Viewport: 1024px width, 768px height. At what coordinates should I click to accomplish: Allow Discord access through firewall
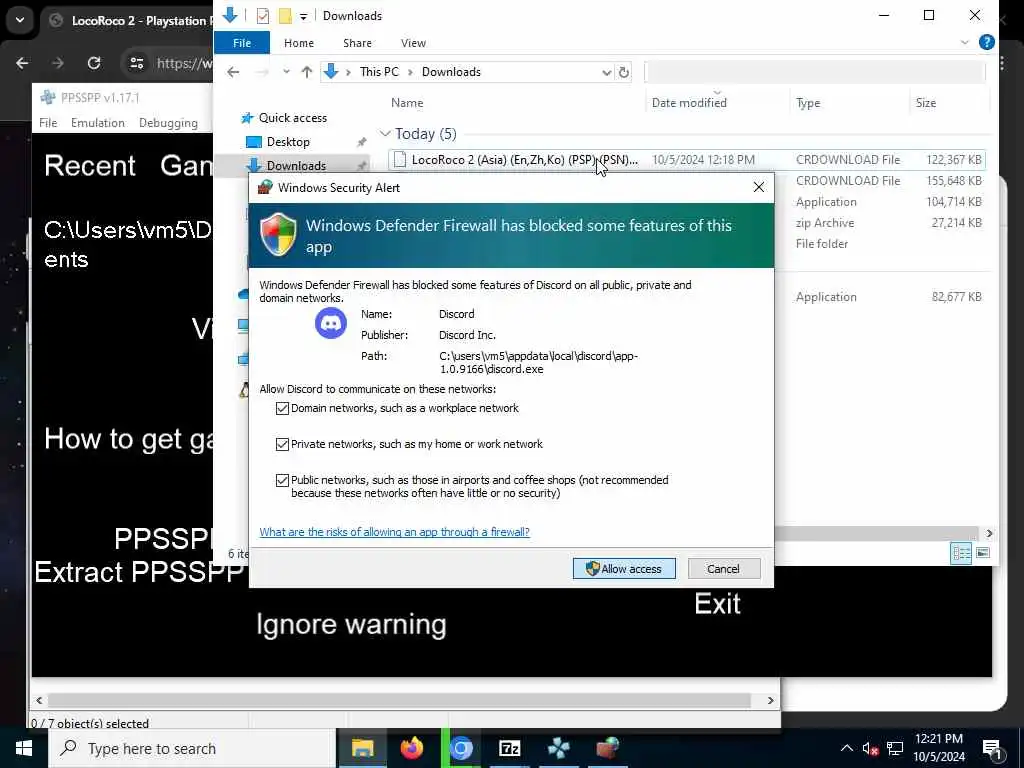(x=624, y=569)
